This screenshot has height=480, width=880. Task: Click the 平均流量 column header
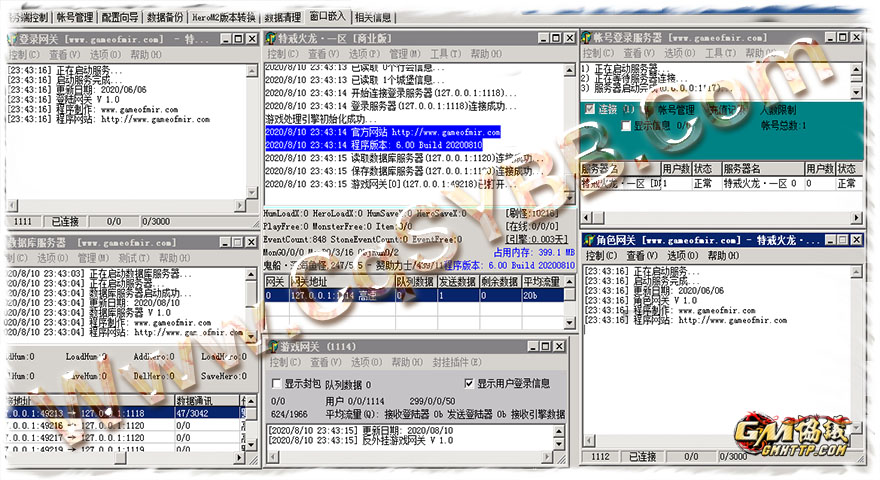pyautogui.click(x=542, y=281)
